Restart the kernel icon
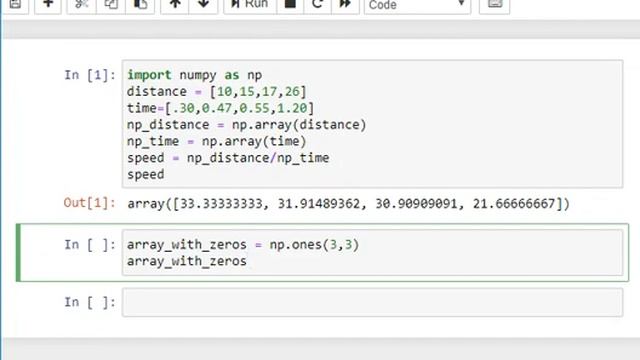The image size is (640, 360). point(317,5)
